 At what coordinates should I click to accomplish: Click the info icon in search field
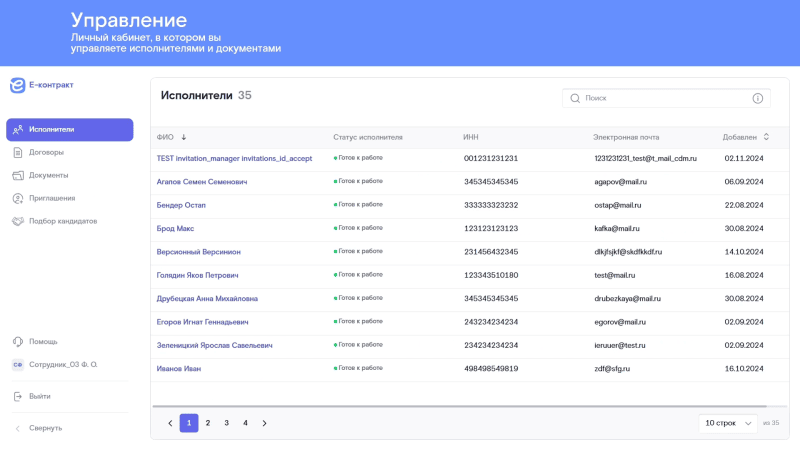tap(757, 98)
